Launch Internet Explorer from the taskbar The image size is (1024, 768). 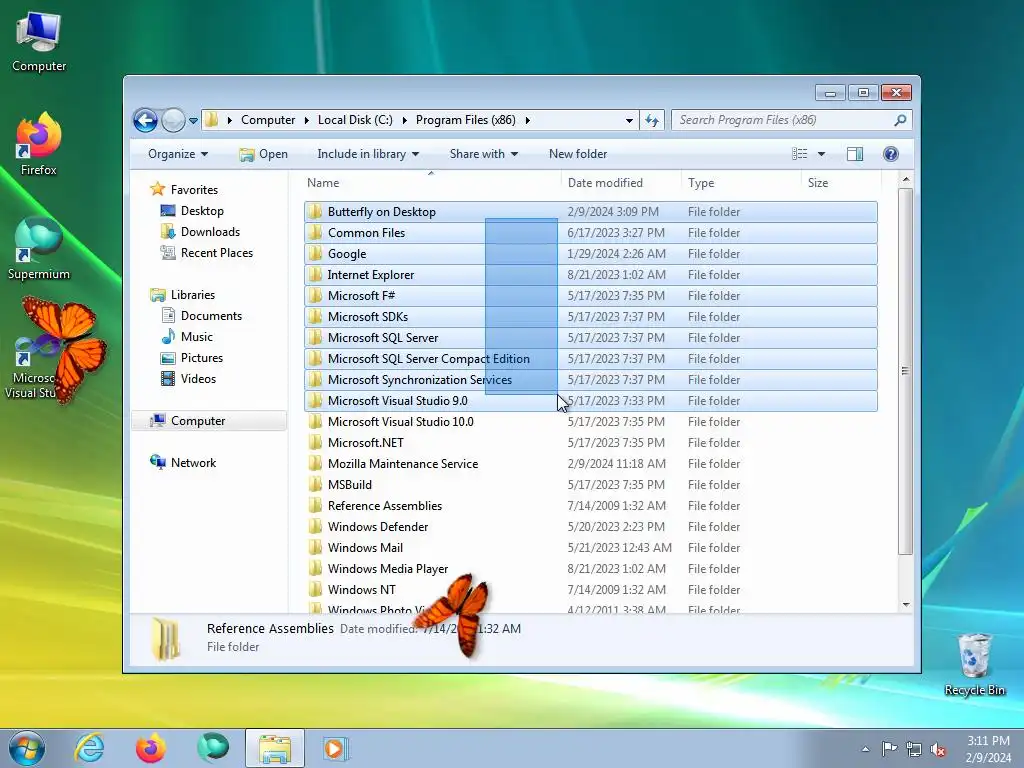click(89, 748)
